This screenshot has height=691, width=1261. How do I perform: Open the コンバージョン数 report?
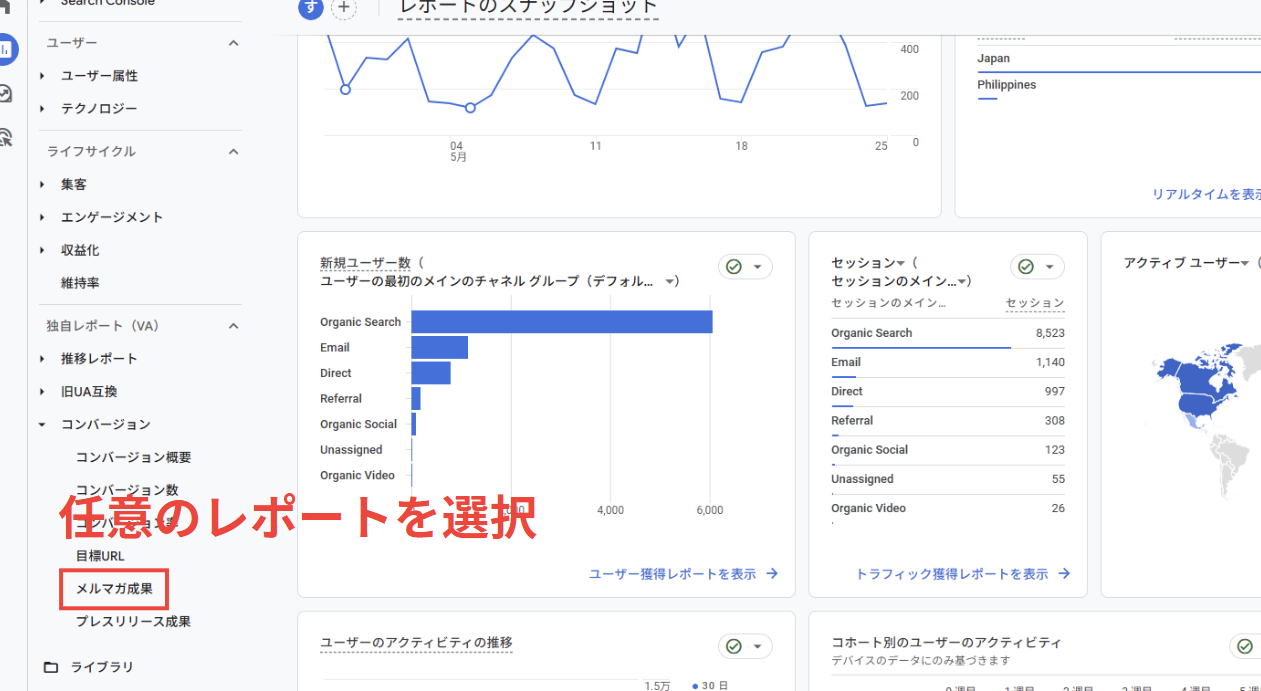(x=127, y=490)
